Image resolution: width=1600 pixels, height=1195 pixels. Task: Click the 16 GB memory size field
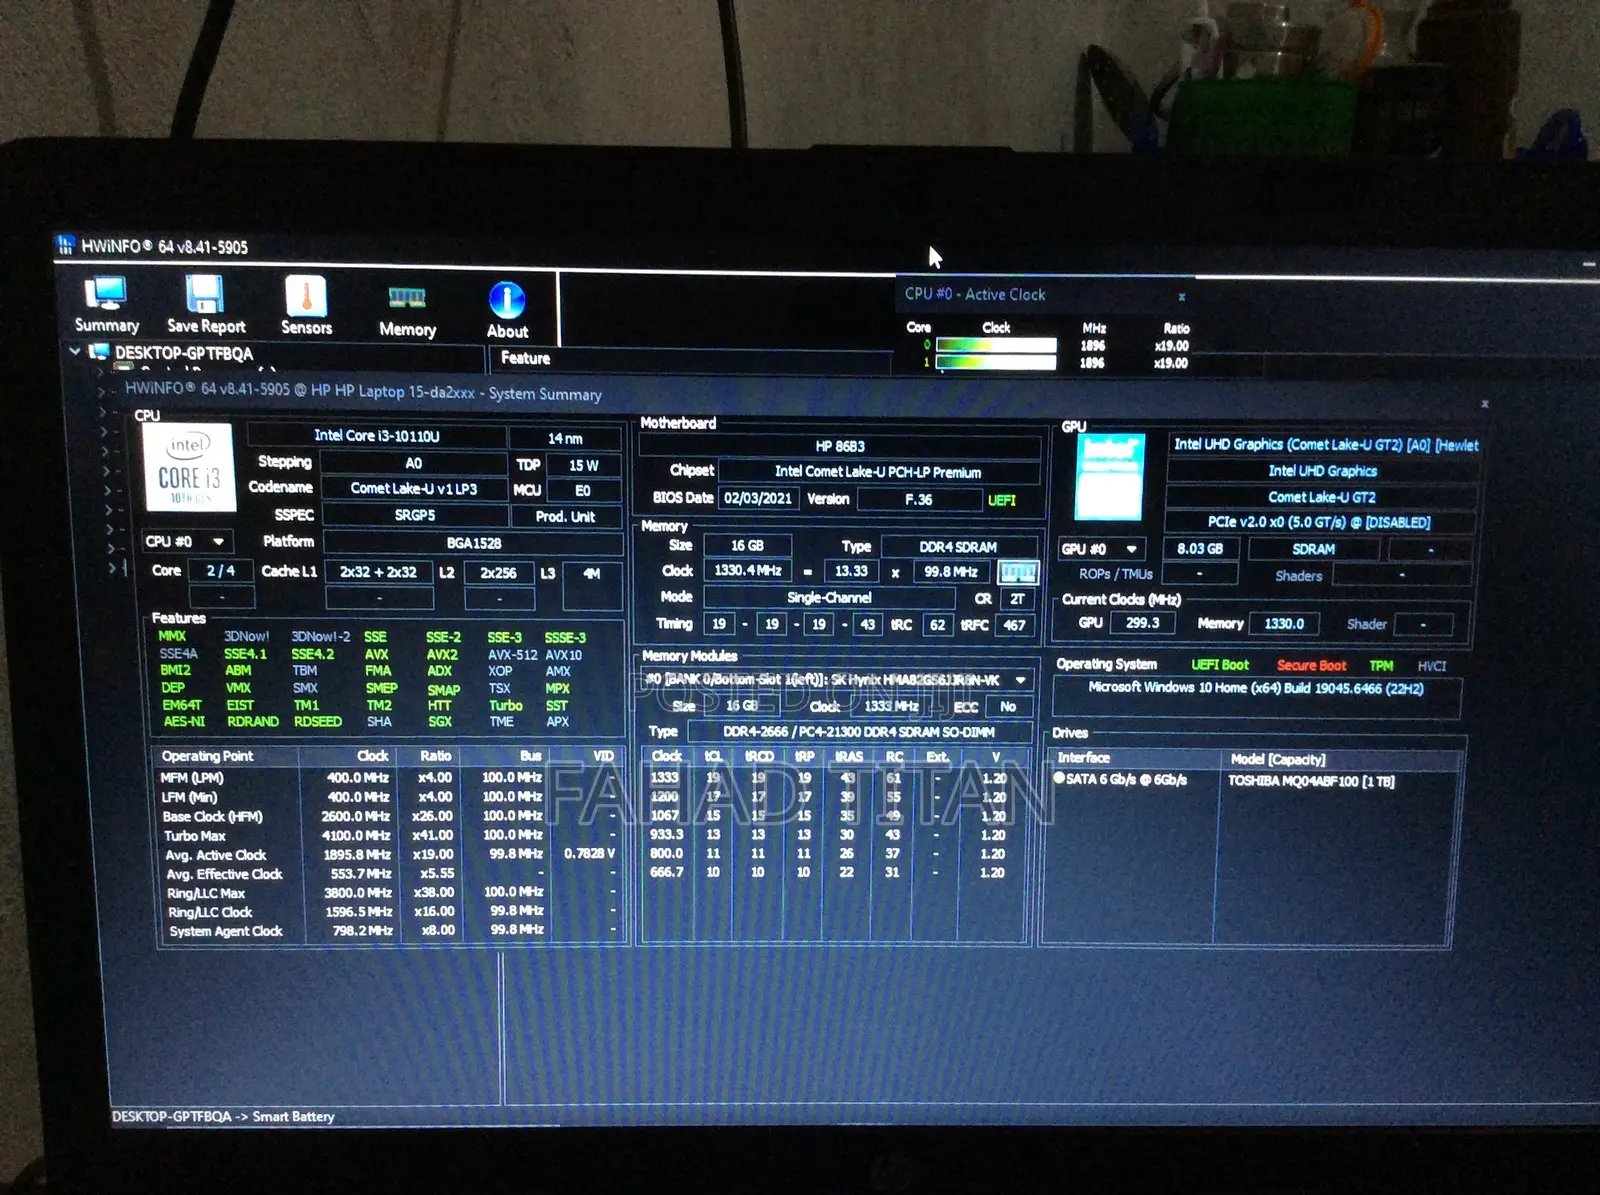coord(747,546)
